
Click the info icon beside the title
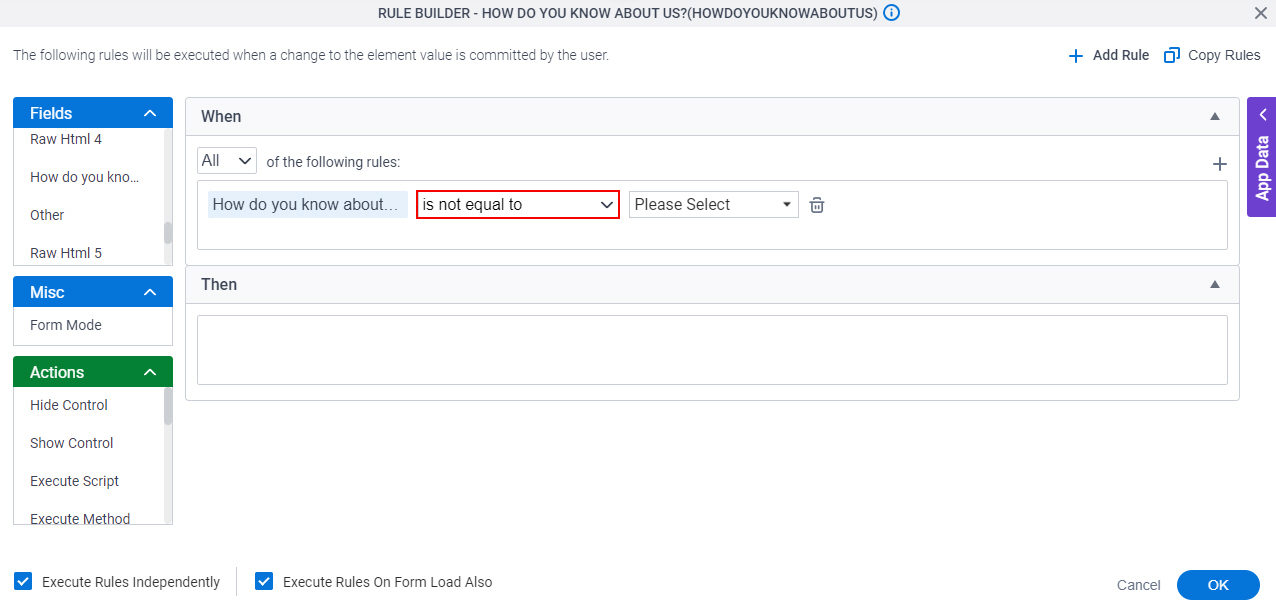click(x=892, y=13)
